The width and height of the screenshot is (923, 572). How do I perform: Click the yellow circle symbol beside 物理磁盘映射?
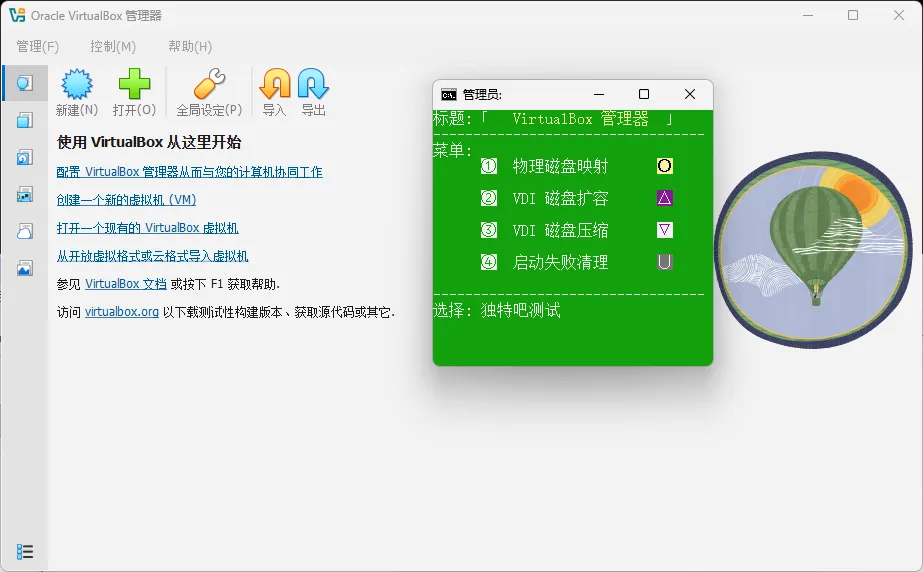coord(665,166)
